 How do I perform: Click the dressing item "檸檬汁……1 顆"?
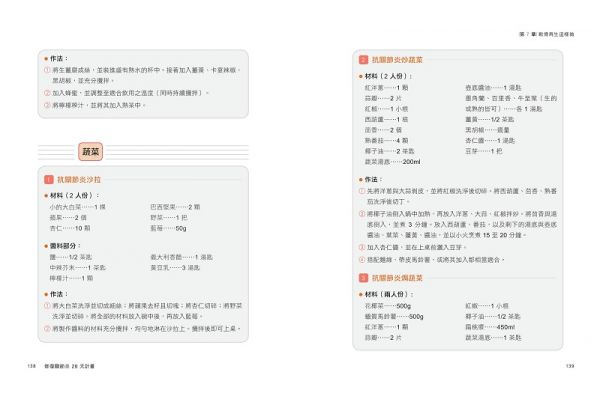pos(71,278)
